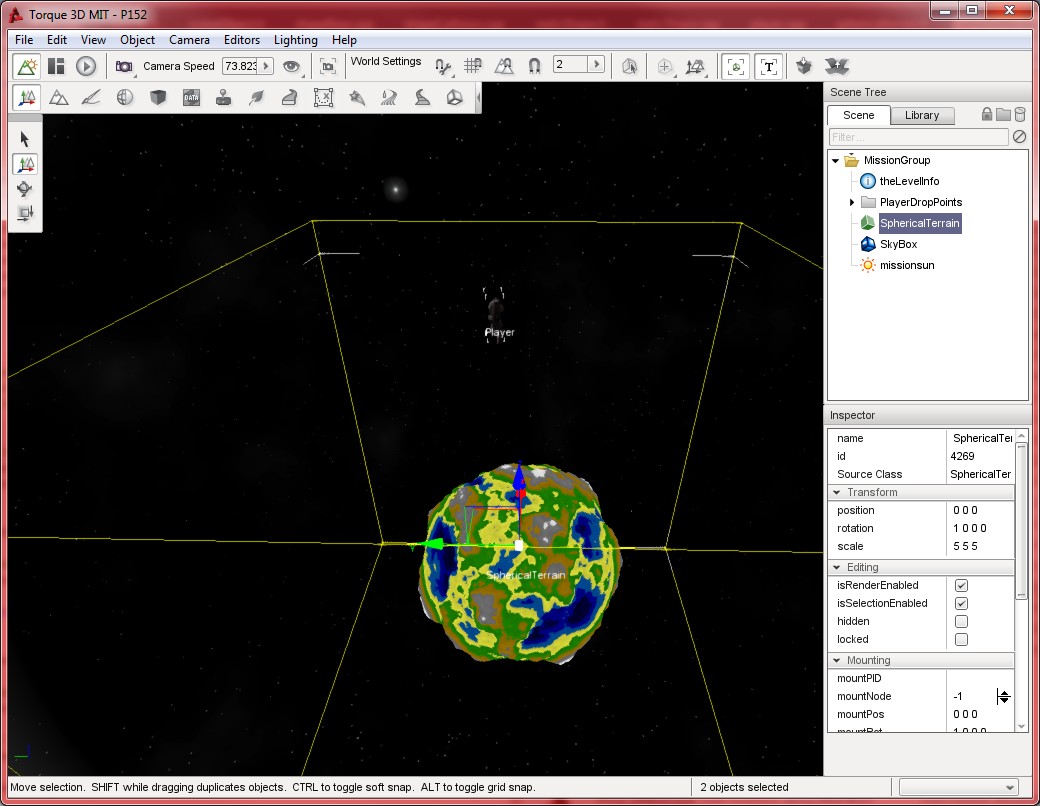The image size is (1040, 806).
Task: Click the snap size field showing 2
Action: pyautogui.click(x=570, y=64)
